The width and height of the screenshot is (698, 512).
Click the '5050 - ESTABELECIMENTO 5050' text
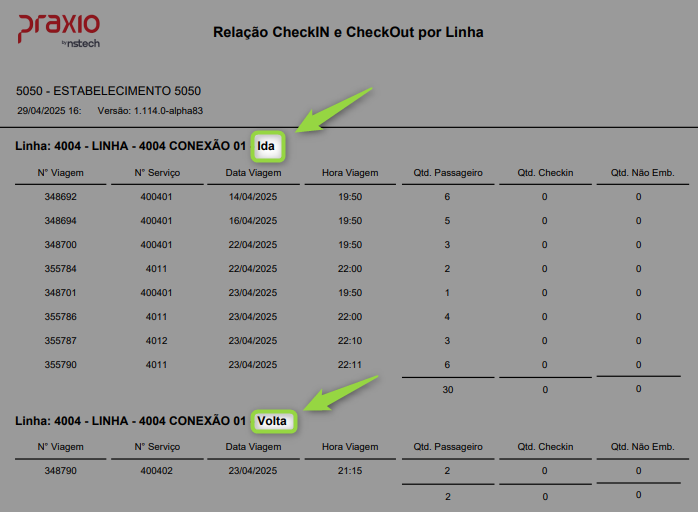pos(108,91)
